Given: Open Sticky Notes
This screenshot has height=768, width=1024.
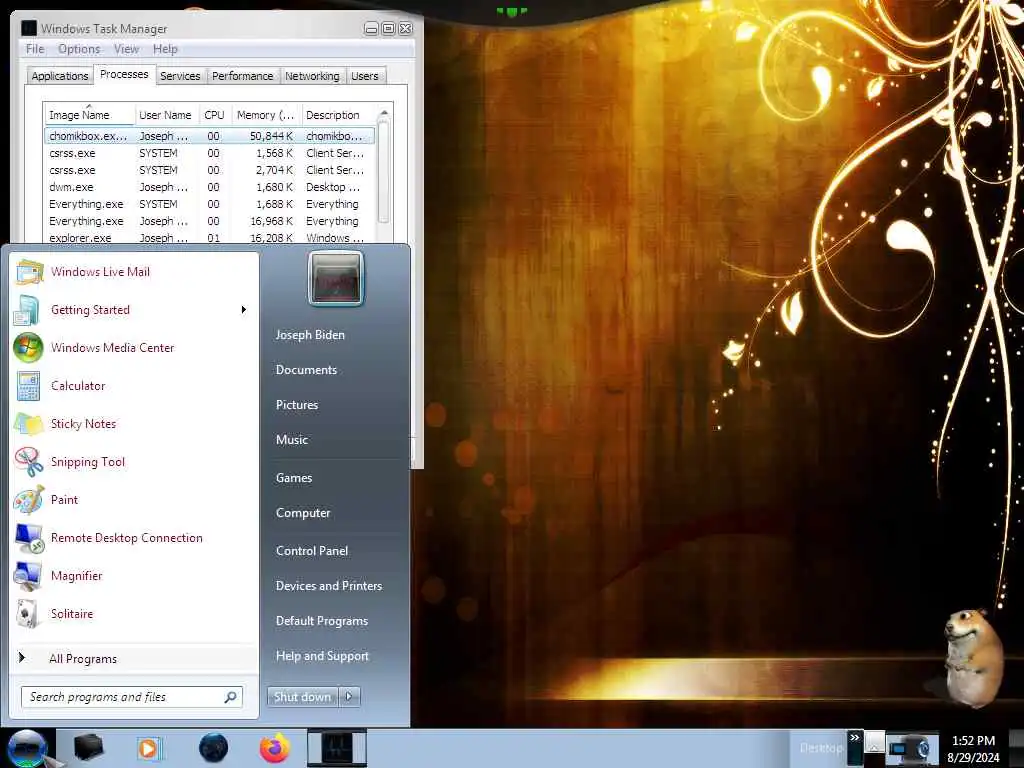Looking at the screenshot, I should [83, 423].
